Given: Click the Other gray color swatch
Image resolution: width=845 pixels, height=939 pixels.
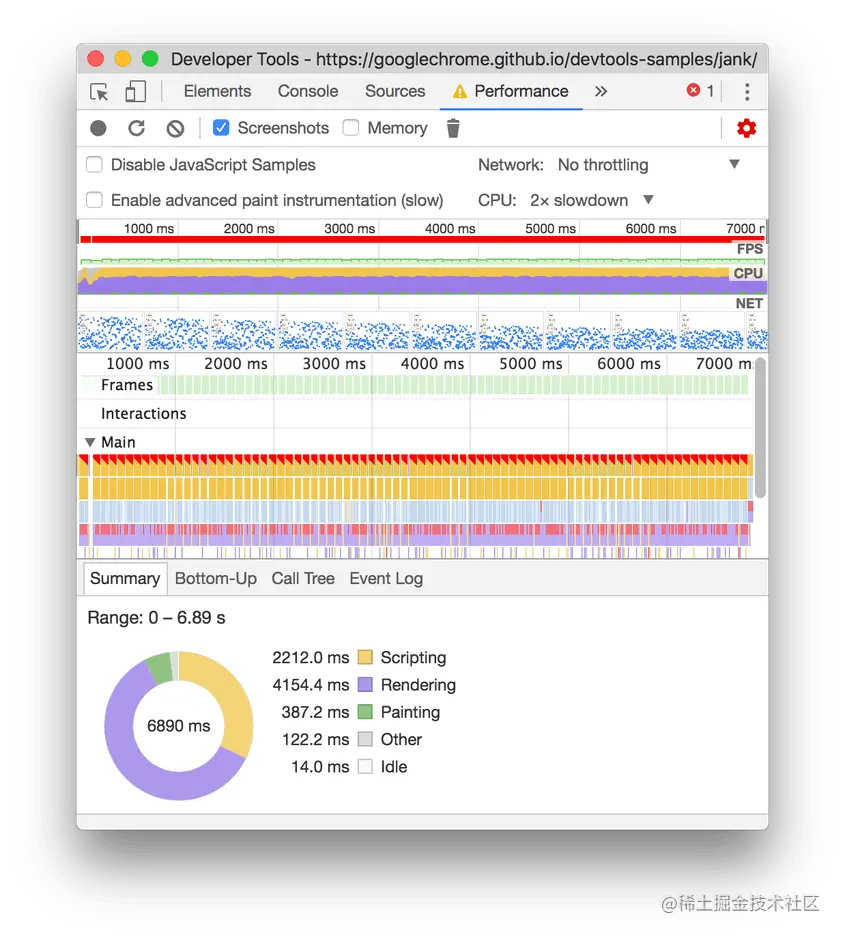Looking at the screenshot, I should pos(365,739).
